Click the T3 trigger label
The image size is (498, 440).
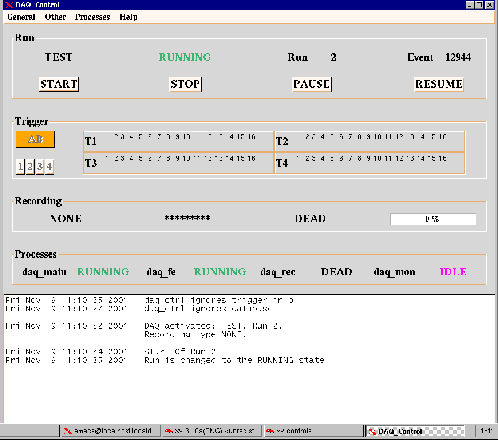point(91,163)
